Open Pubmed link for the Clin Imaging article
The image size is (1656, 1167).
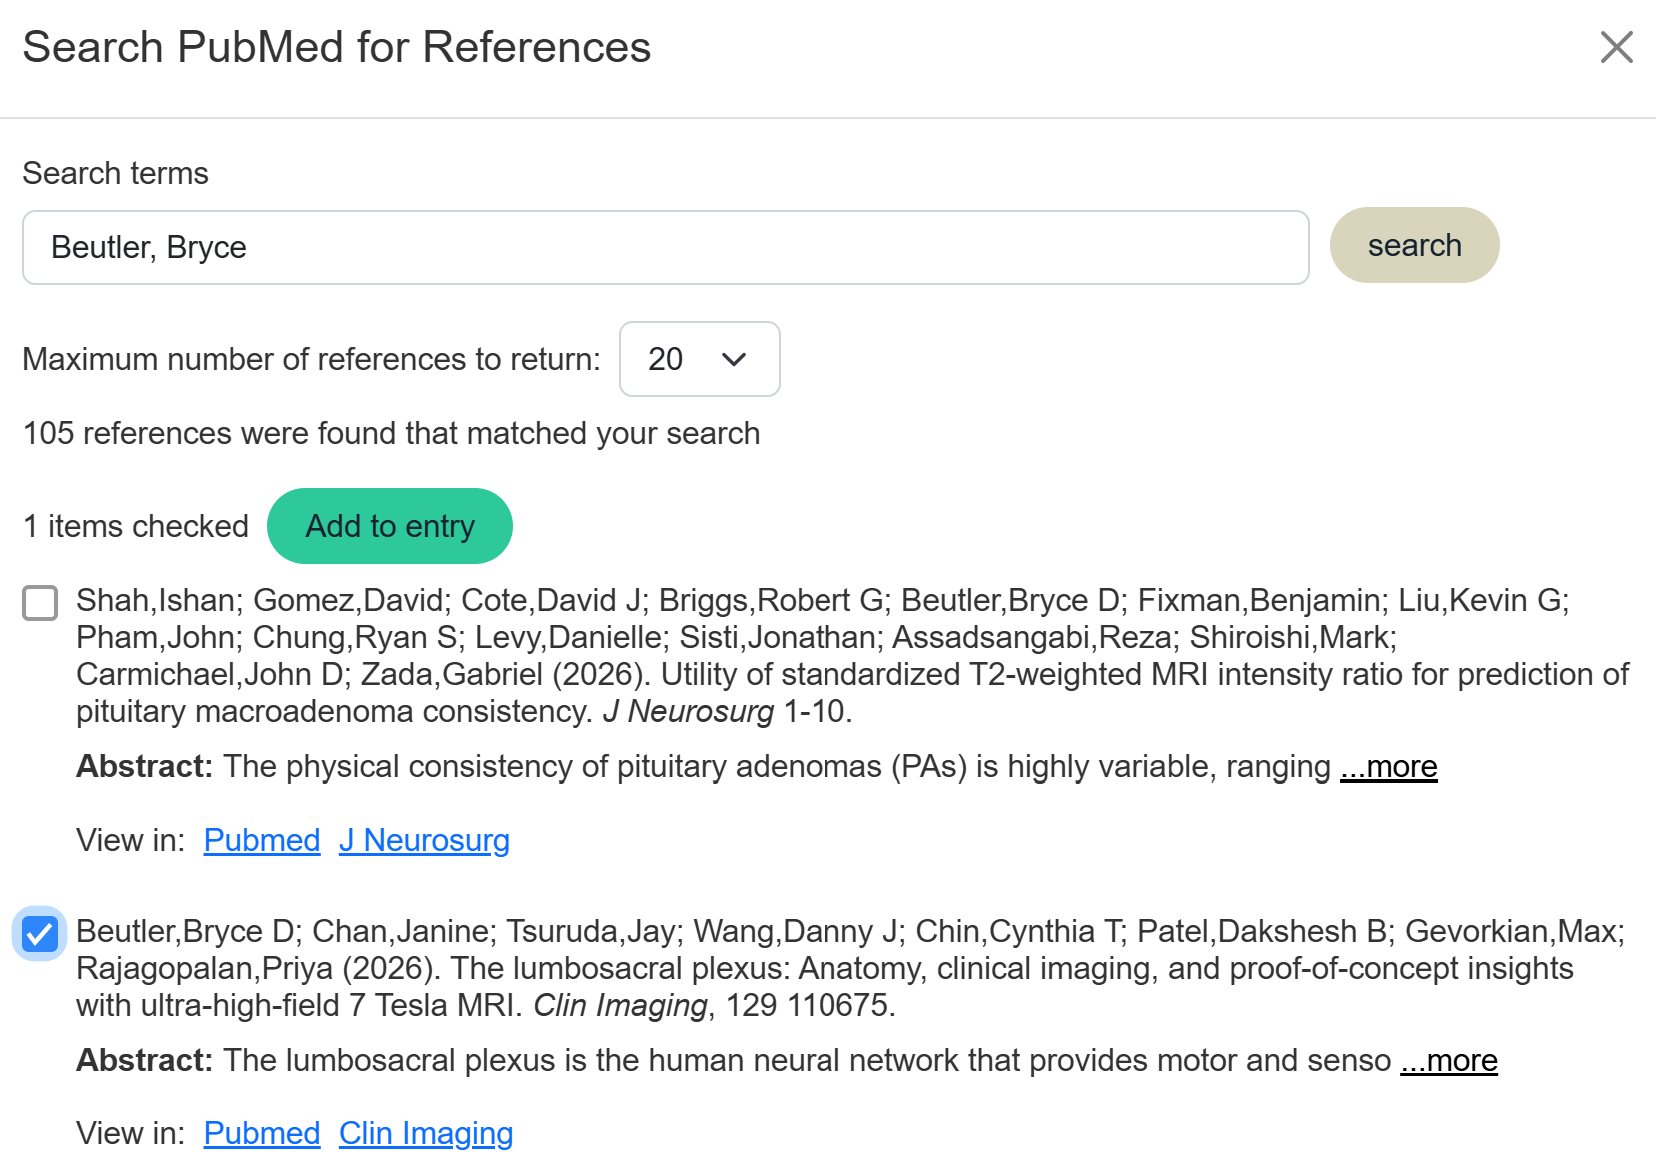coord(261,1134)
